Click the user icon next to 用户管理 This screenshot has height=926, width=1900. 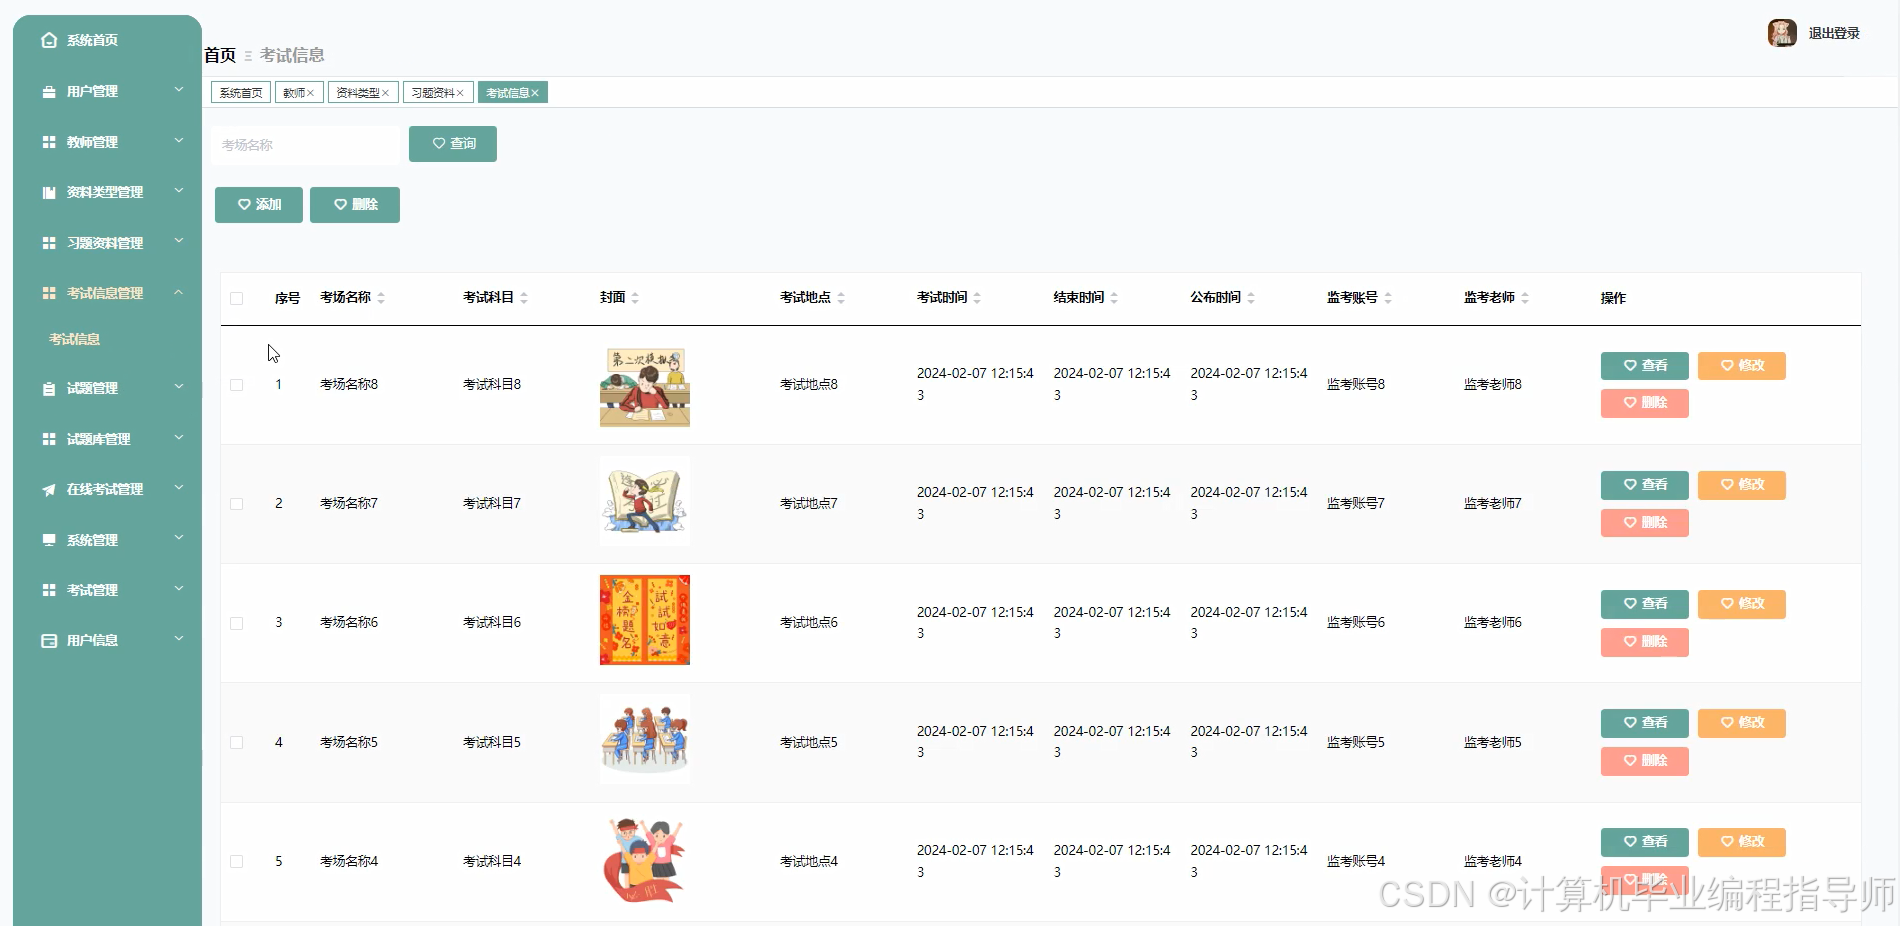point(47,91)
